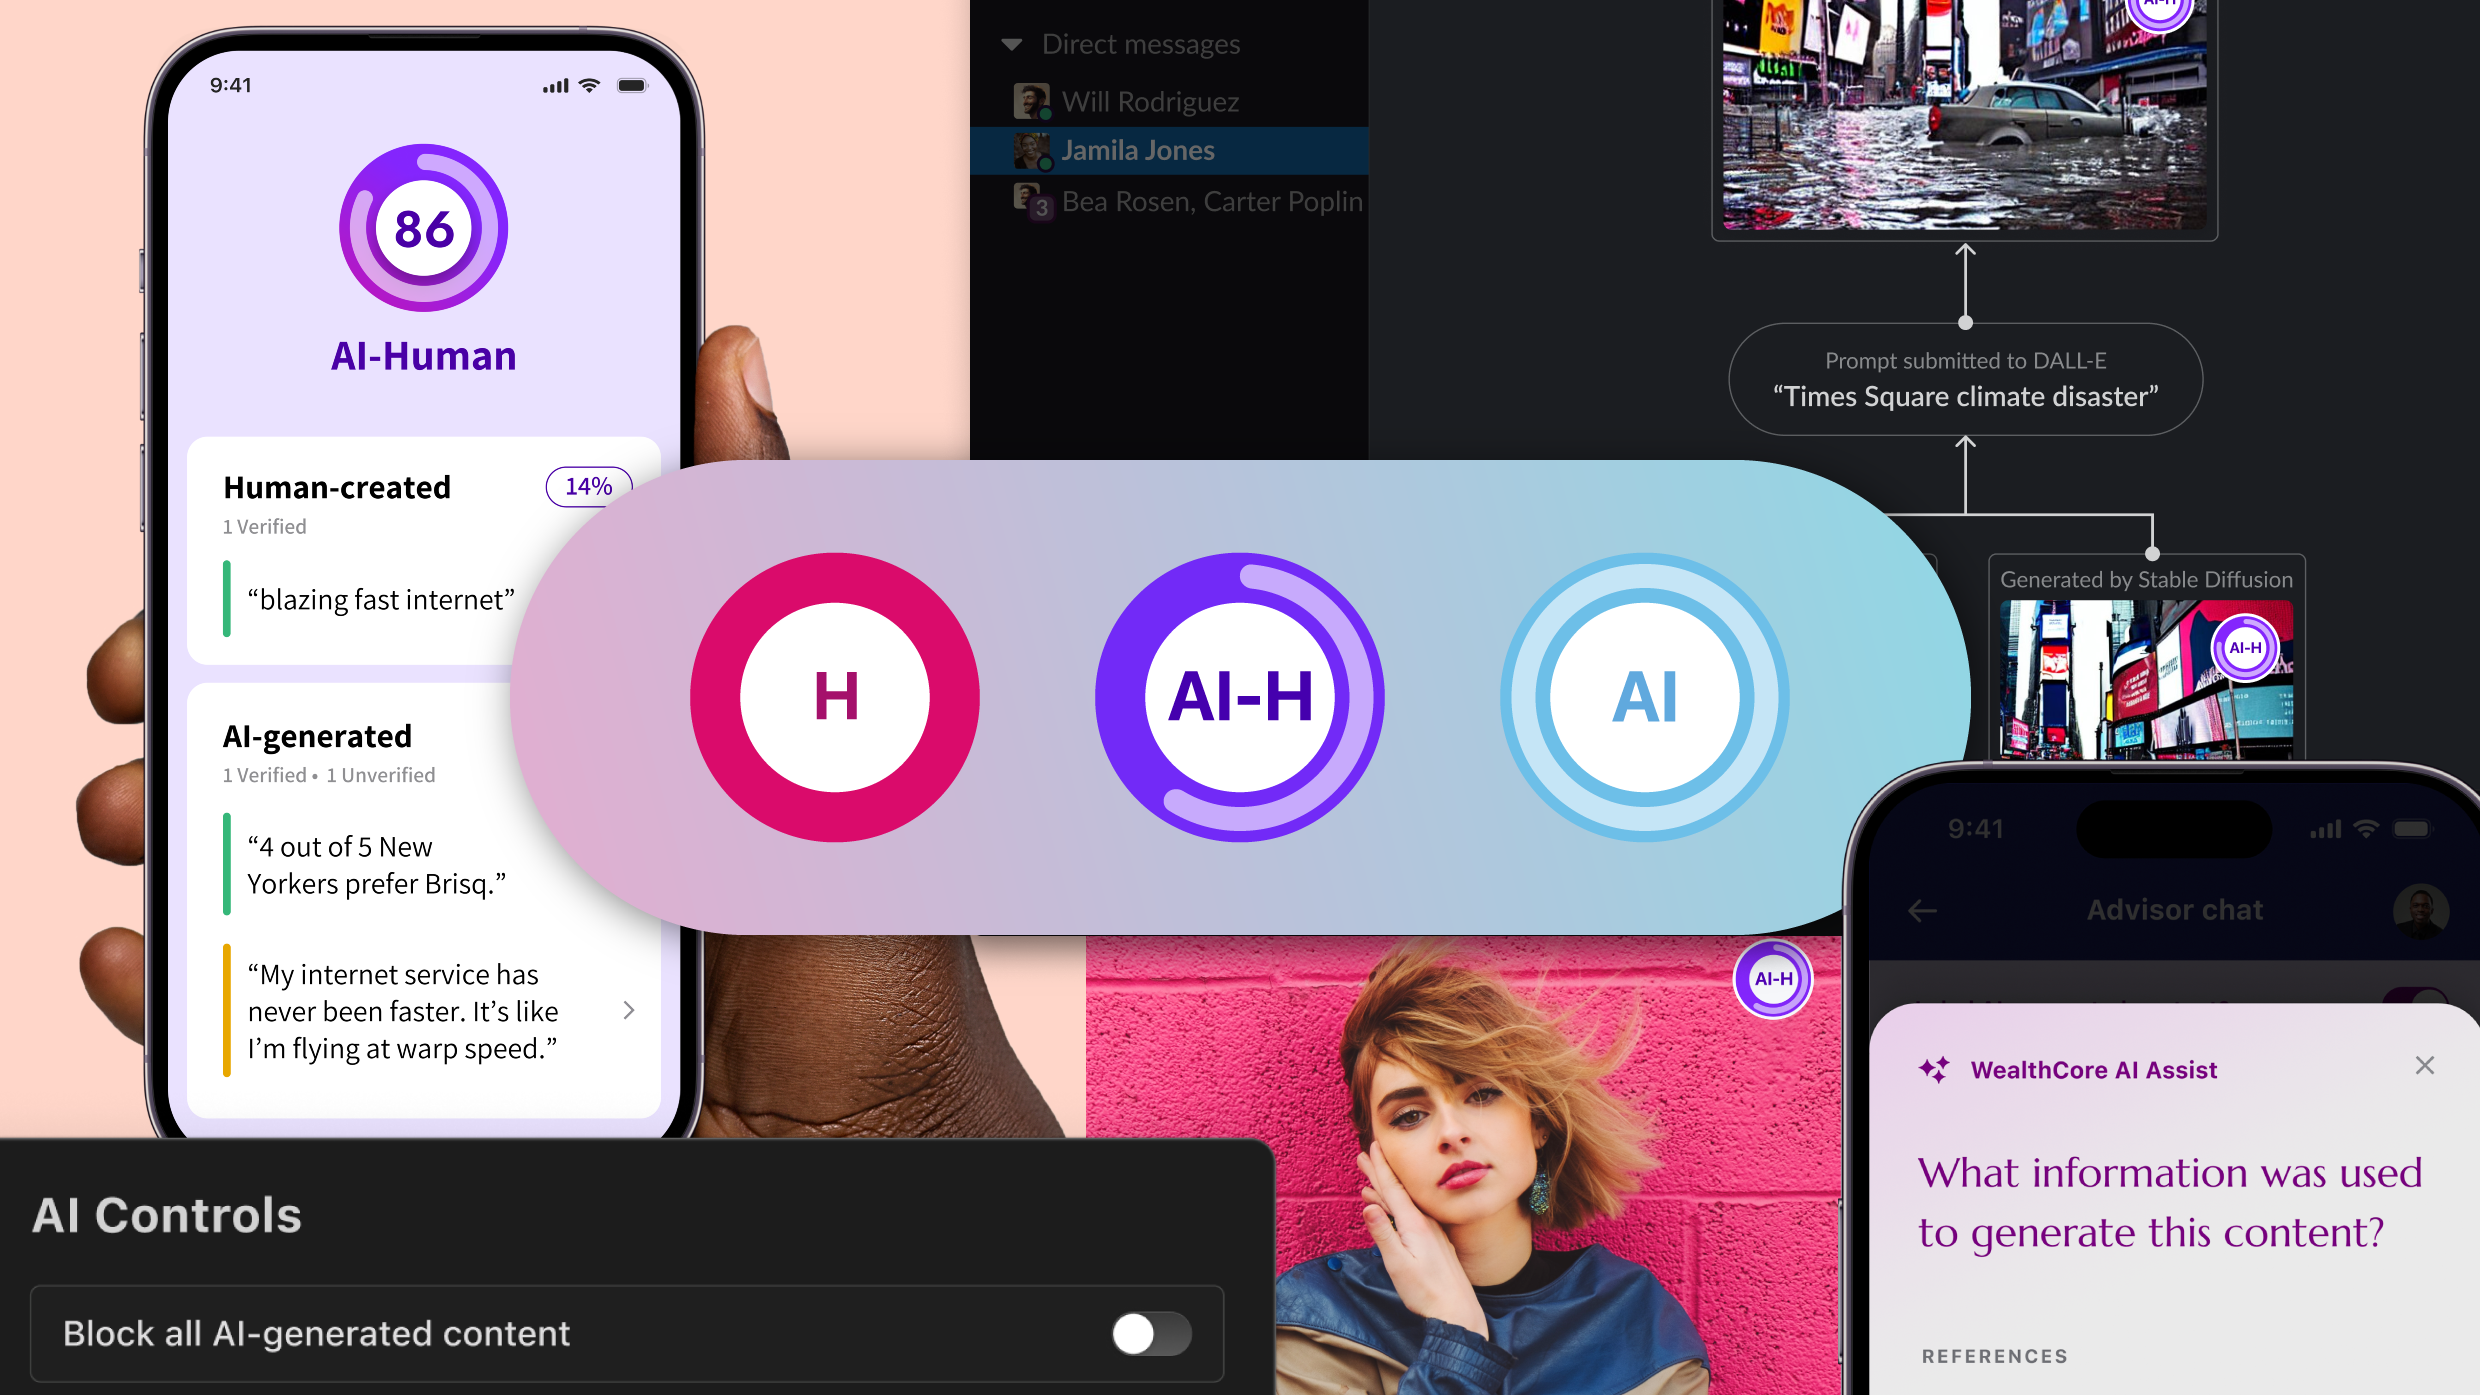This screenshot has width=2480, height=1395.
Task: Click the back arrow in Advisor chat
Action: (1921, 908)
